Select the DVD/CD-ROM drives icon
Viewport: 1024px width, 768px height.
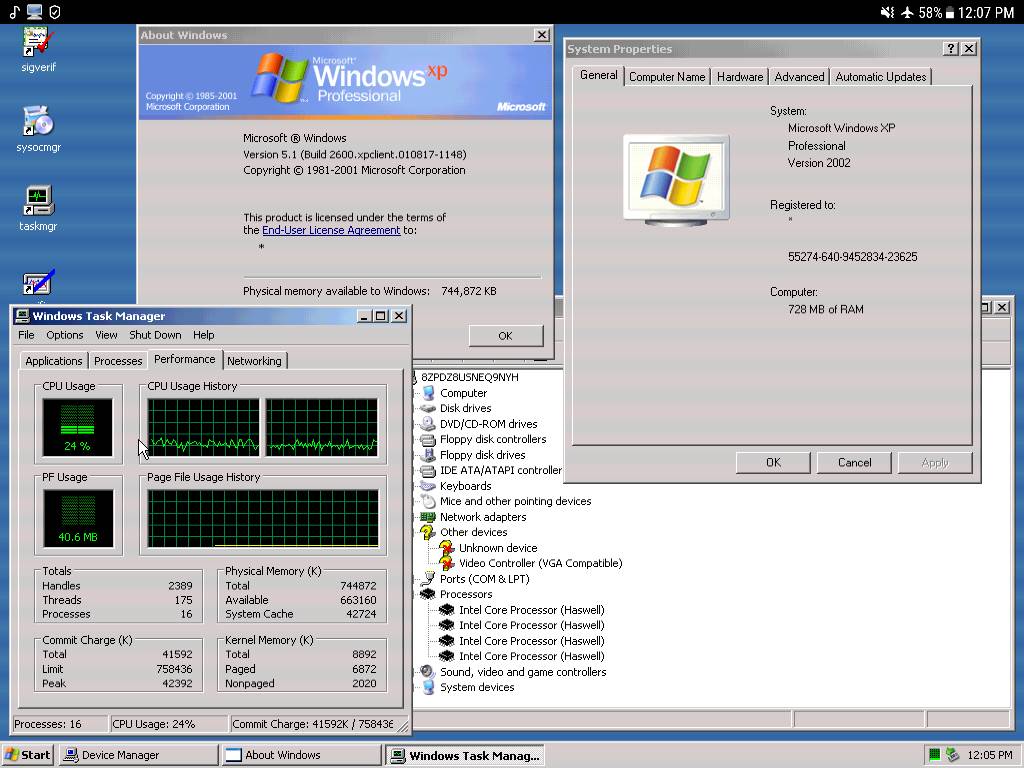click(428, 424)
